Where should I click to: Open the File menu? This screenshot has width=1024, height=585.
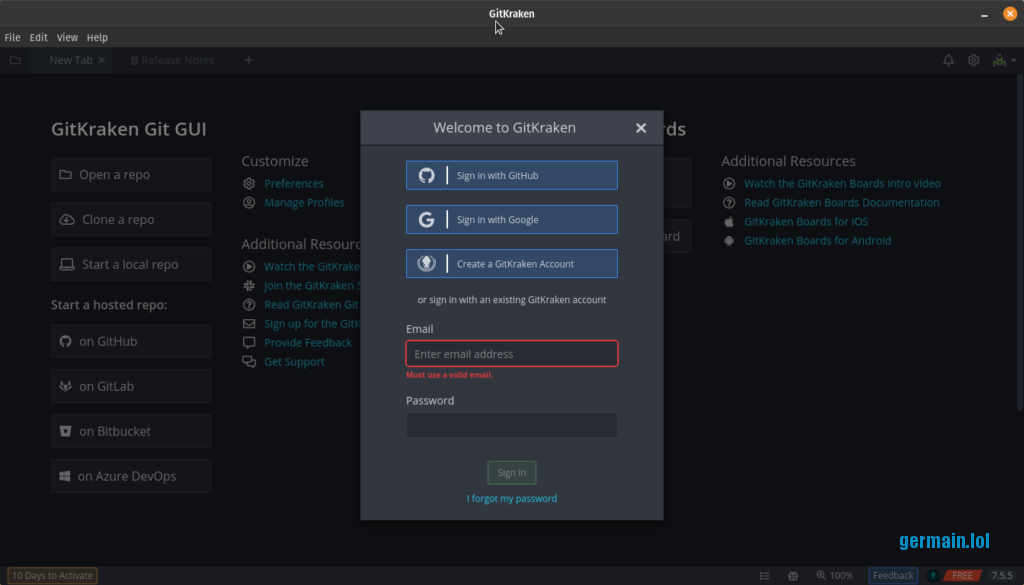[x=12, y=37]
